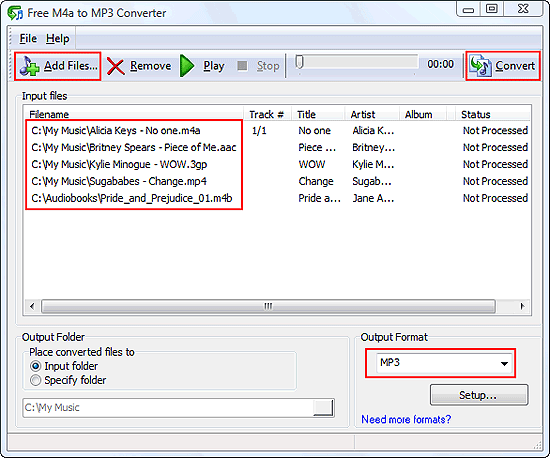The image size is (550, 458).
Task: Open the Help menu
Action: tap(58, 38)
